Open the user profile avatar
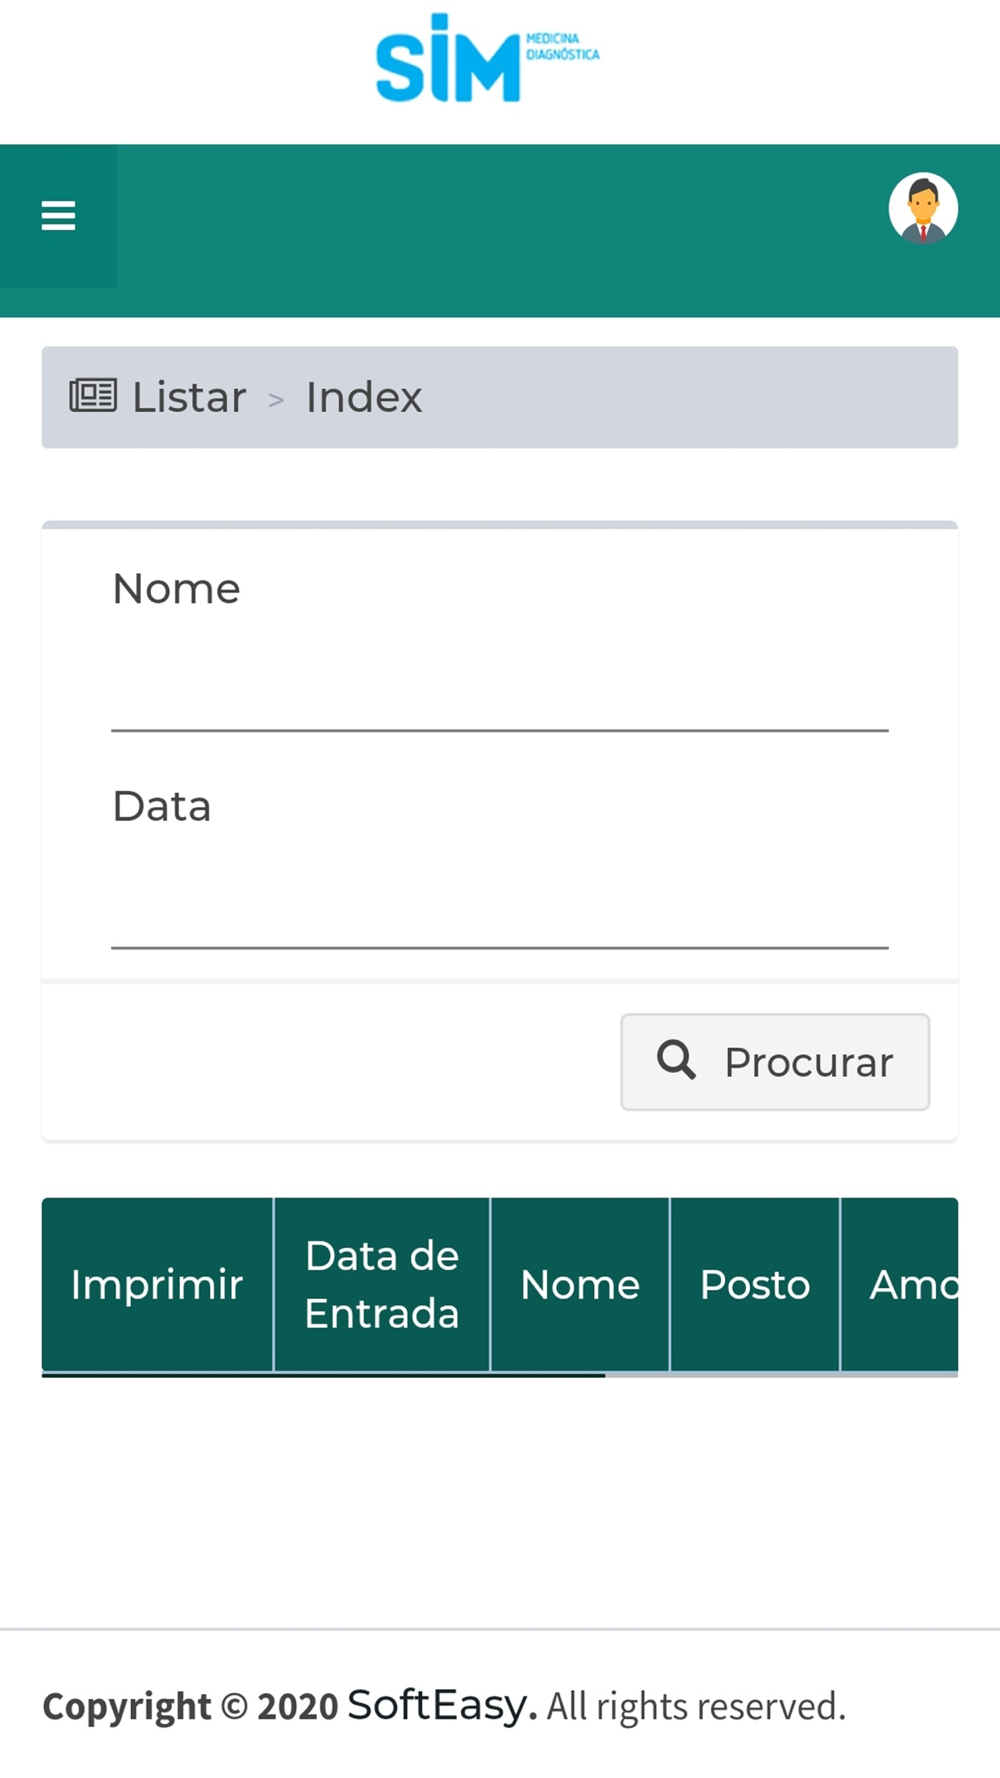The image size is (1000, 1778). [923, 209]
